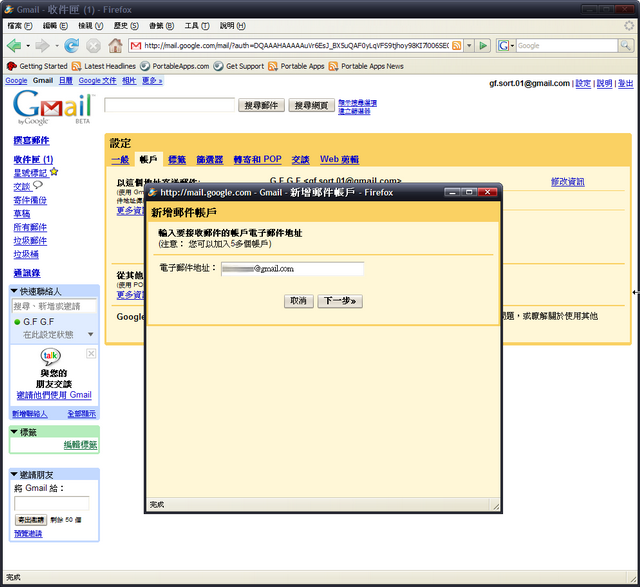Click the invite friend email field
The height and width of the screenshot is (587, 640).
[51, 503]
